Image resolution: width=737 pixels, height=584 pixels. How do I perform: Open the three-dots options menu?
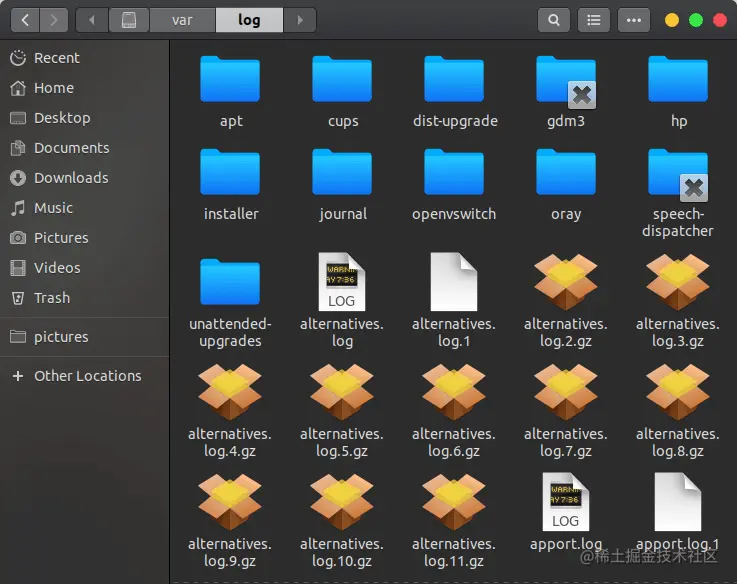634,20
